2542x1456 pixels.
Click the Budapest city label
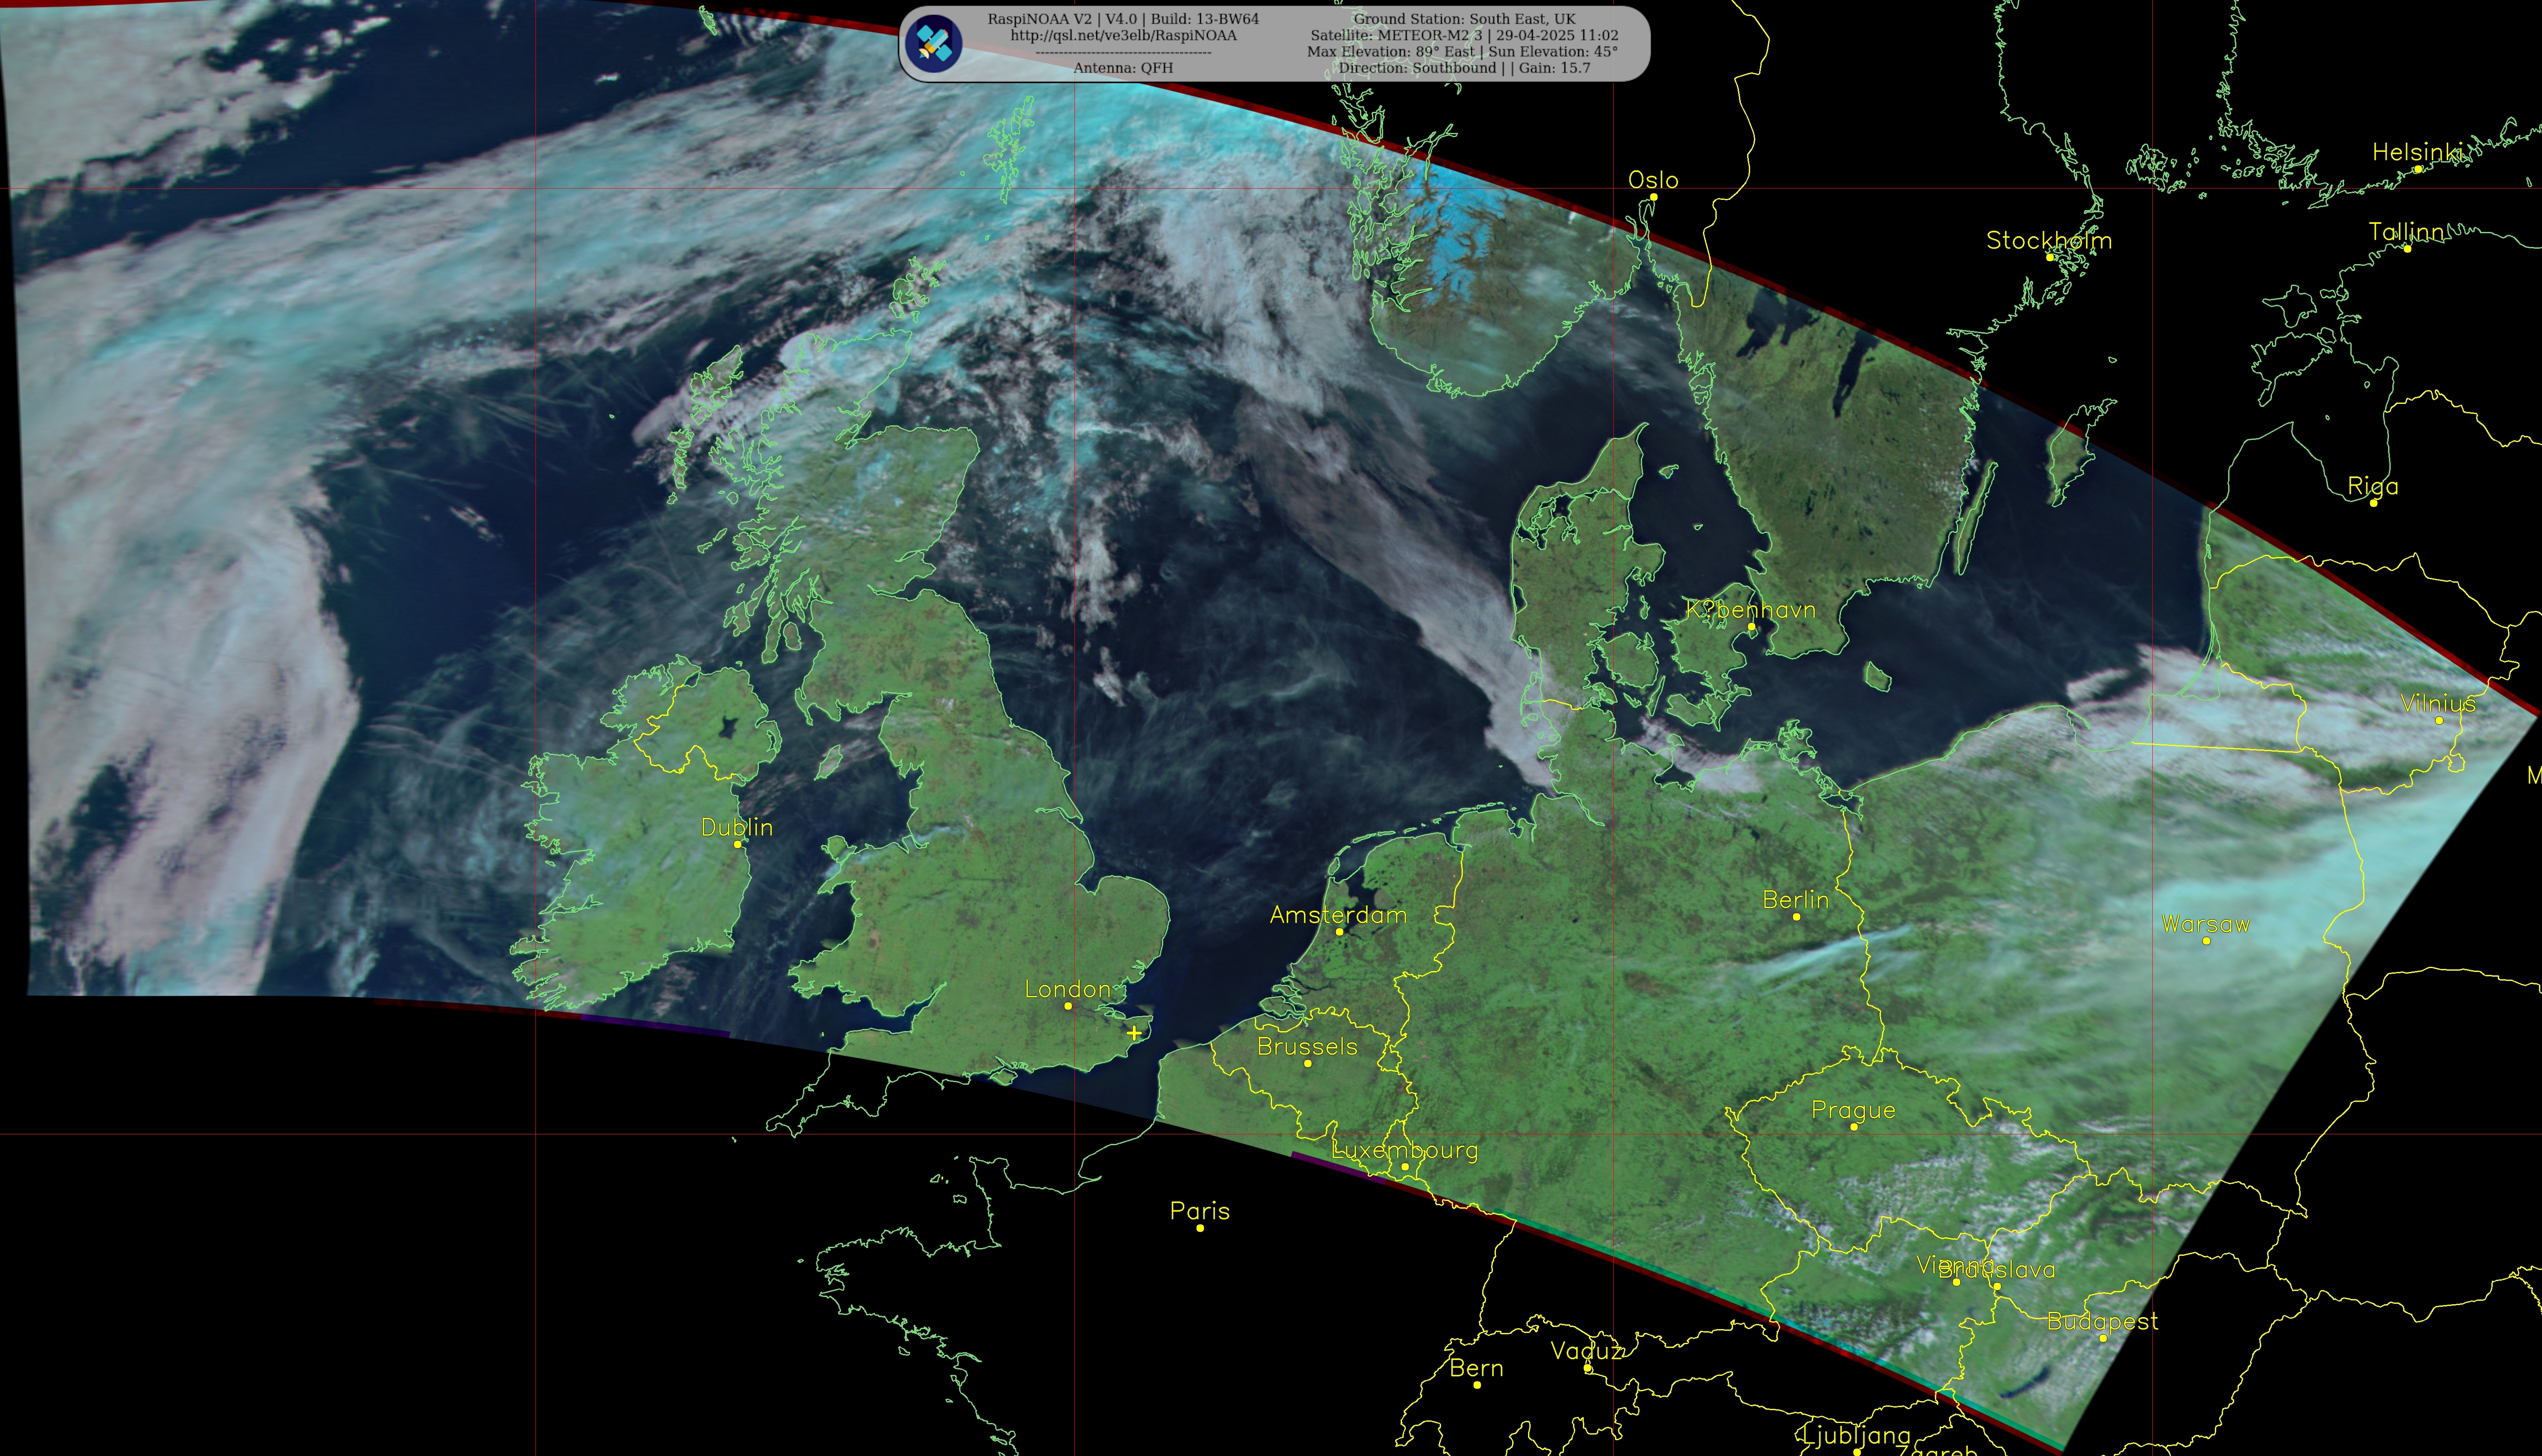(2102, 1322)
